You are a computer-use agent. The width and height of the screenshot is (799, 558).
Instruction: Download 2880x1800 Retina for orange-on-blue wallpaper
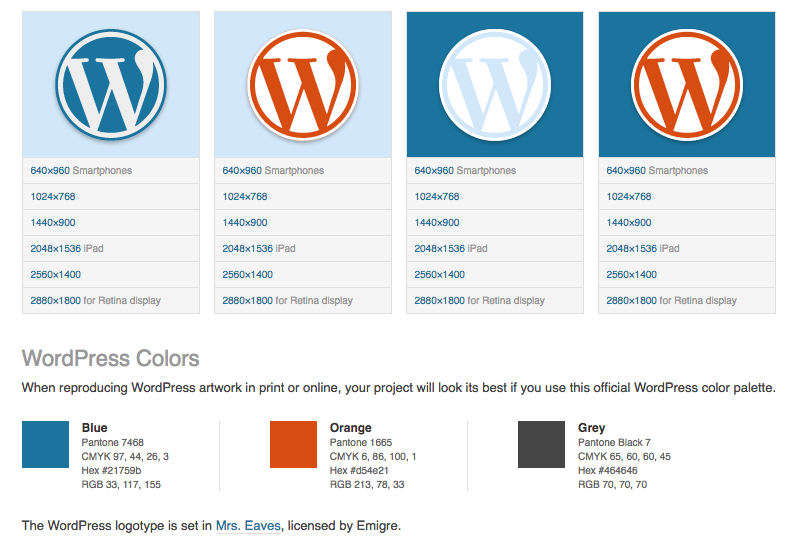click(632, 301)
